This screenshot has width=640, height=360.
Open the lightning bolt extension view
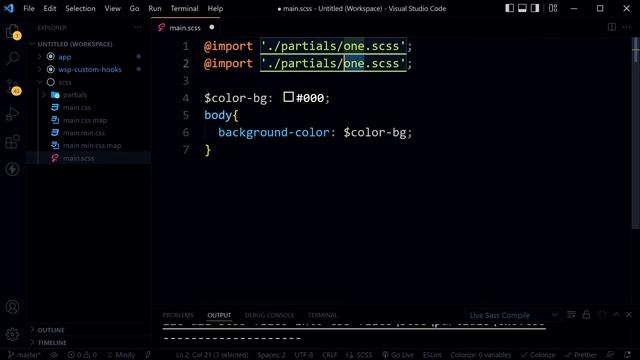click(13, 169)
